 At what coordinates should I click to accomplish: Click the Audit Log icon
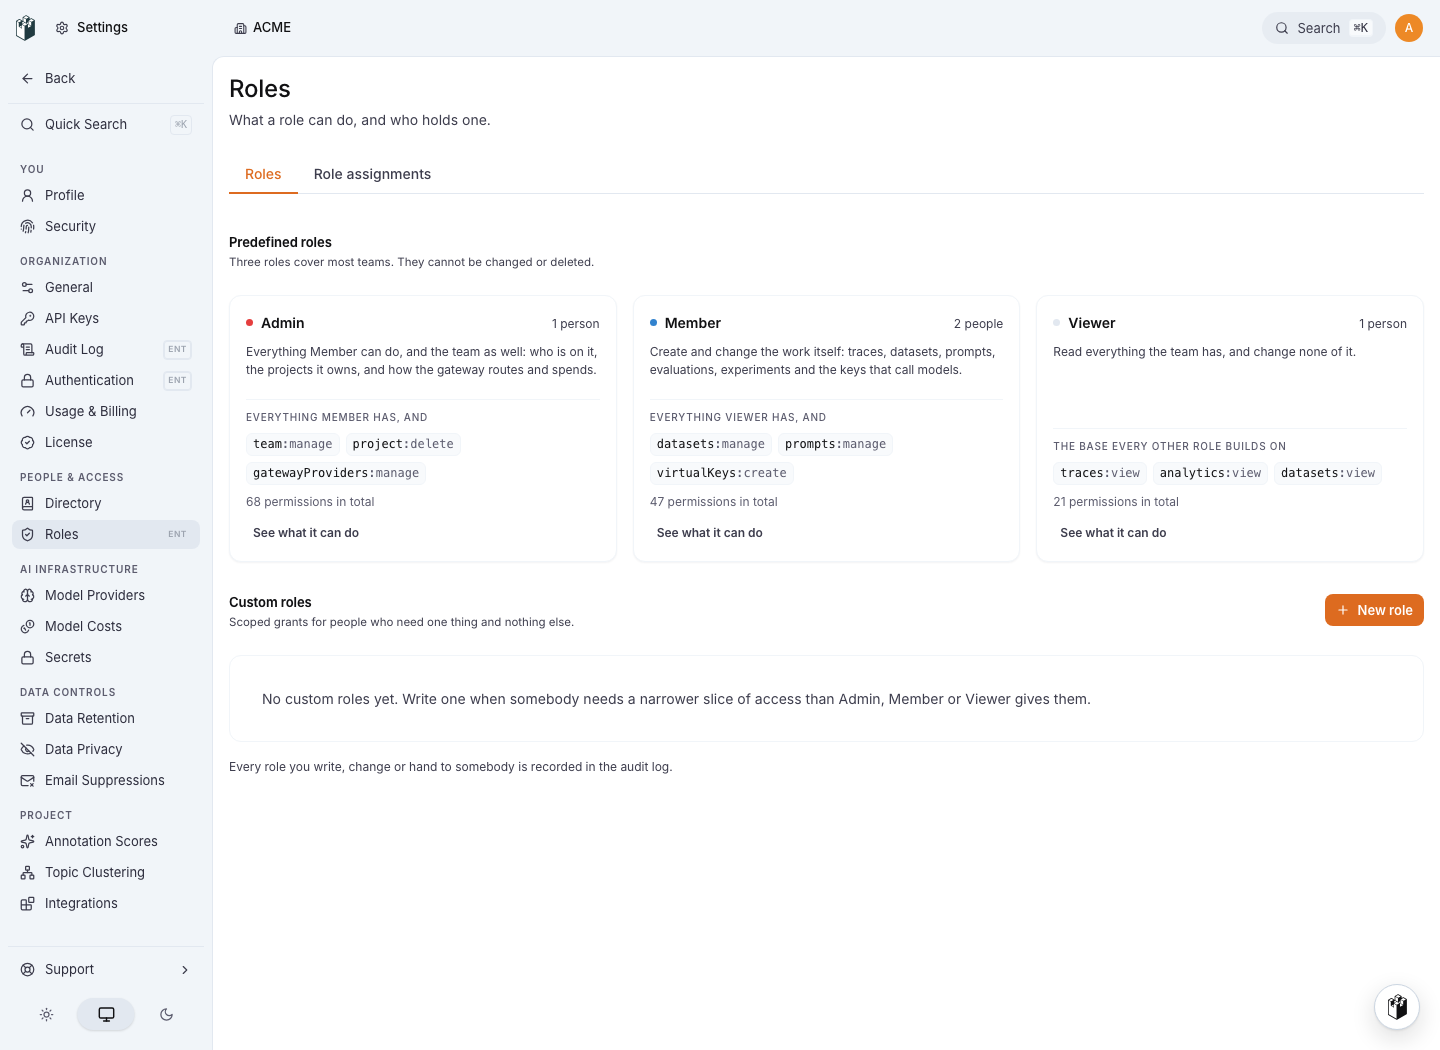pyautogui.click(x=28, y=349)
